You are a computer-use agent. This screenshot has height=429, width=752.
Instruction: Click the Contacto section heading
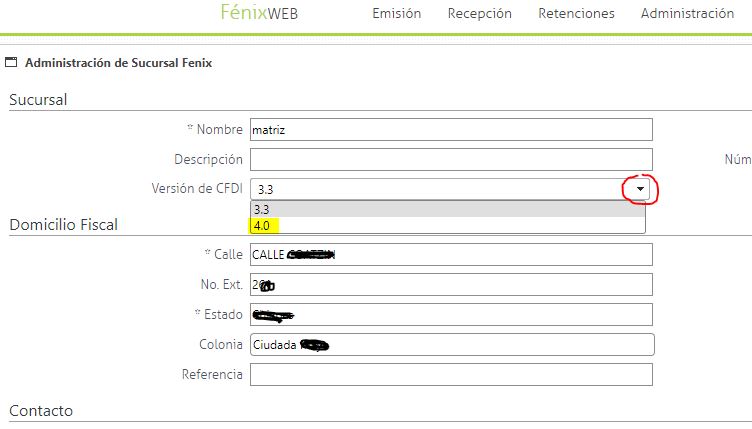41,411
